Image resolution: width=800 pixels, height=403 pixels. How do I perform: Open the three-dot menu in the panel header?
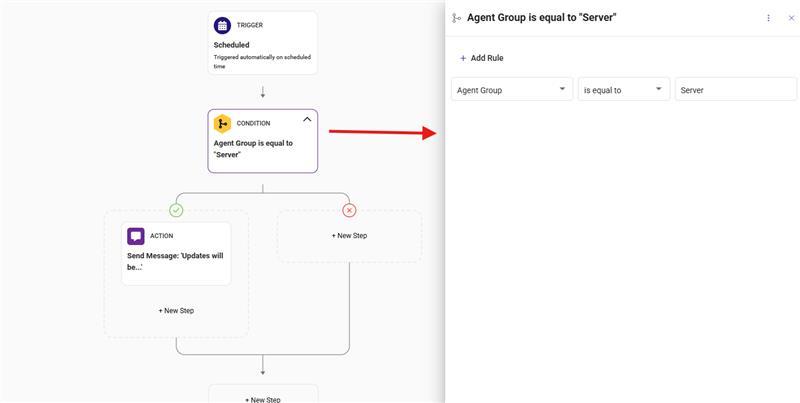(x=768, y=18)
